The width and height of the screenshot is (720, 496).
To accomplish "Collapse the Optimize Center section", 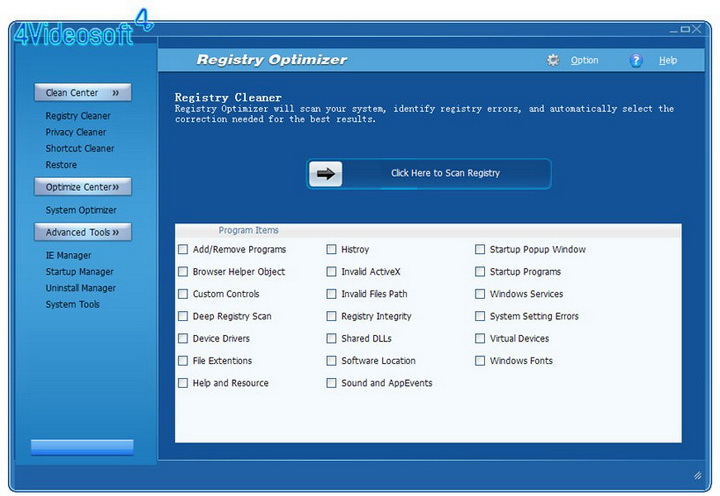I will (83, 187).
